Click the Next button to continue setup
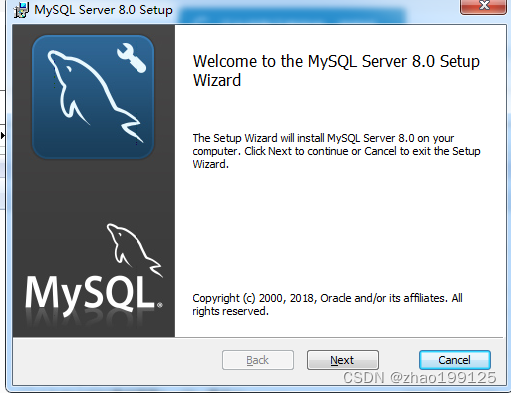 pyautogui.click(x=343, y=360)
